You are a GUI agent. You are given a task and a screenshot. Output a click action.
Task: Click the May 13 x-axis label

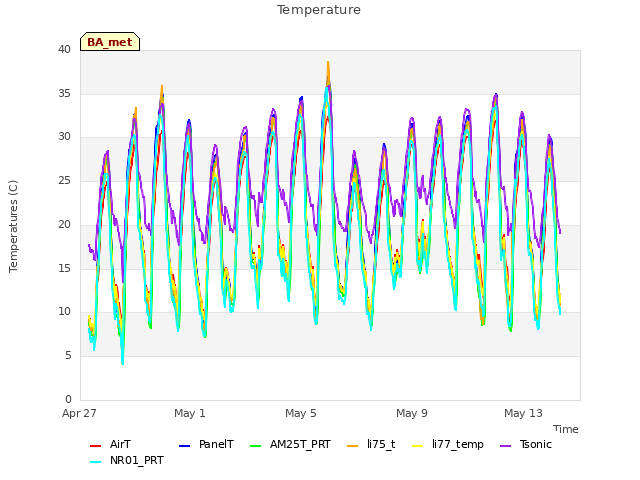pyautogui.click(x=523, y=413)
